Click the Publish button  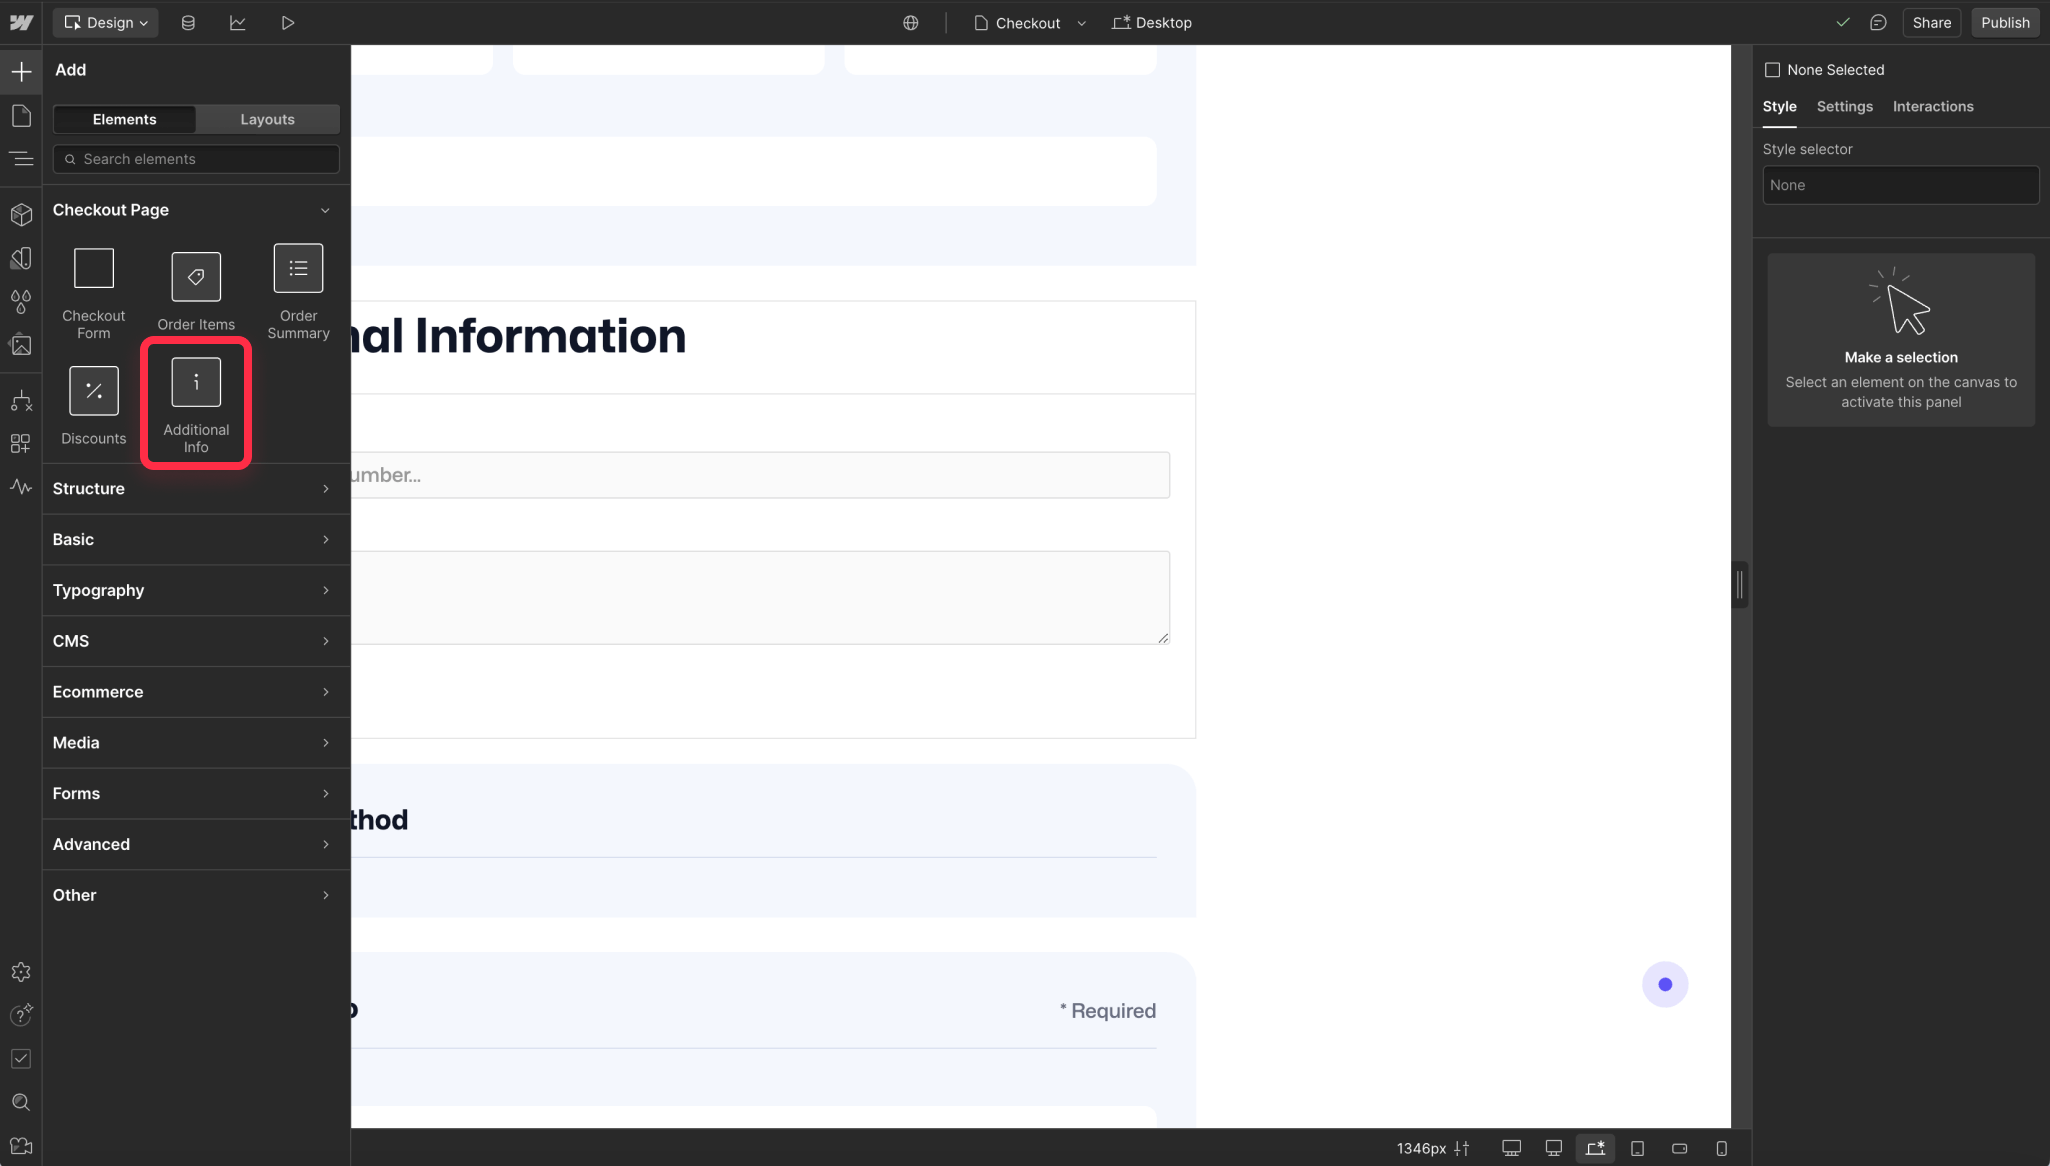pos(2005,22)
